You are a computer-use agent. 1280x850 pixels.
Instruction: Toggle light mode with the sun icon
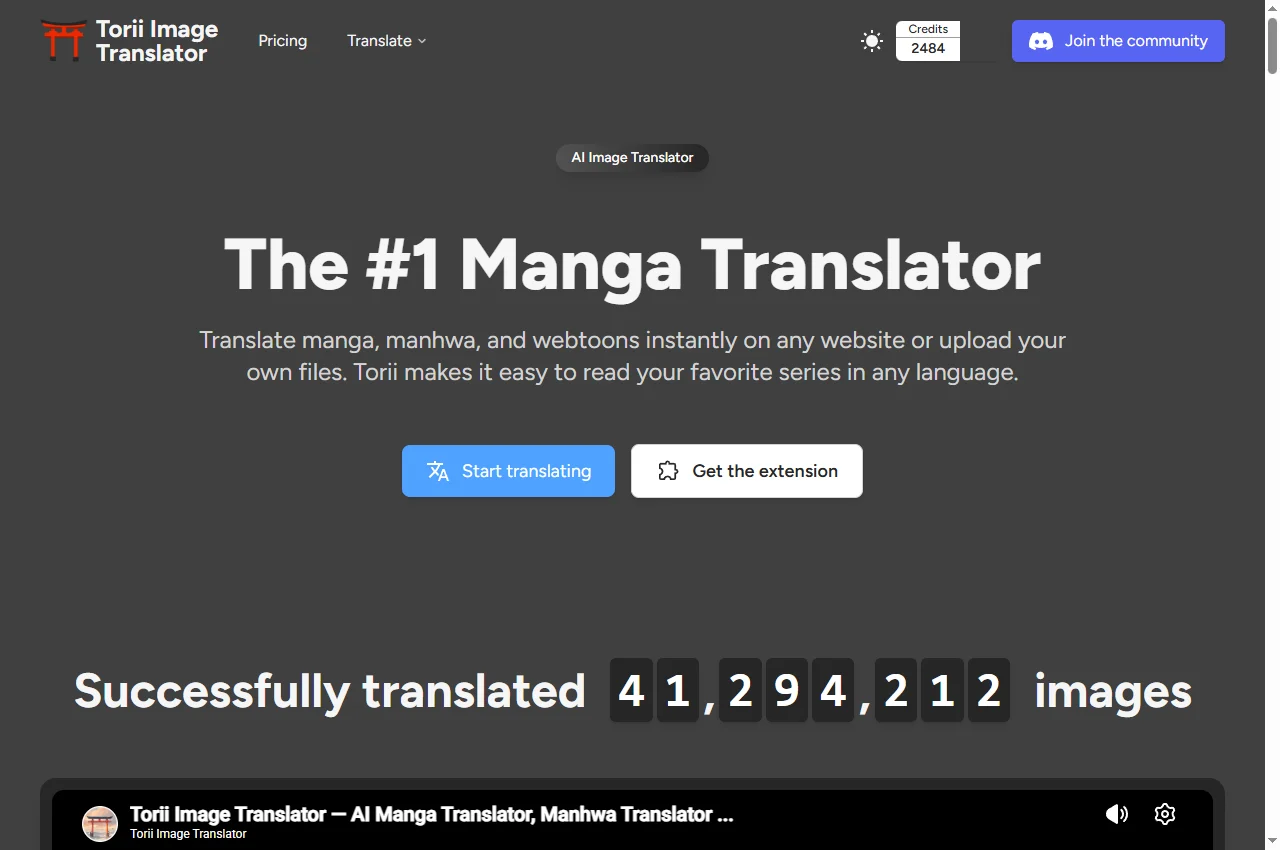pos(872,41)
